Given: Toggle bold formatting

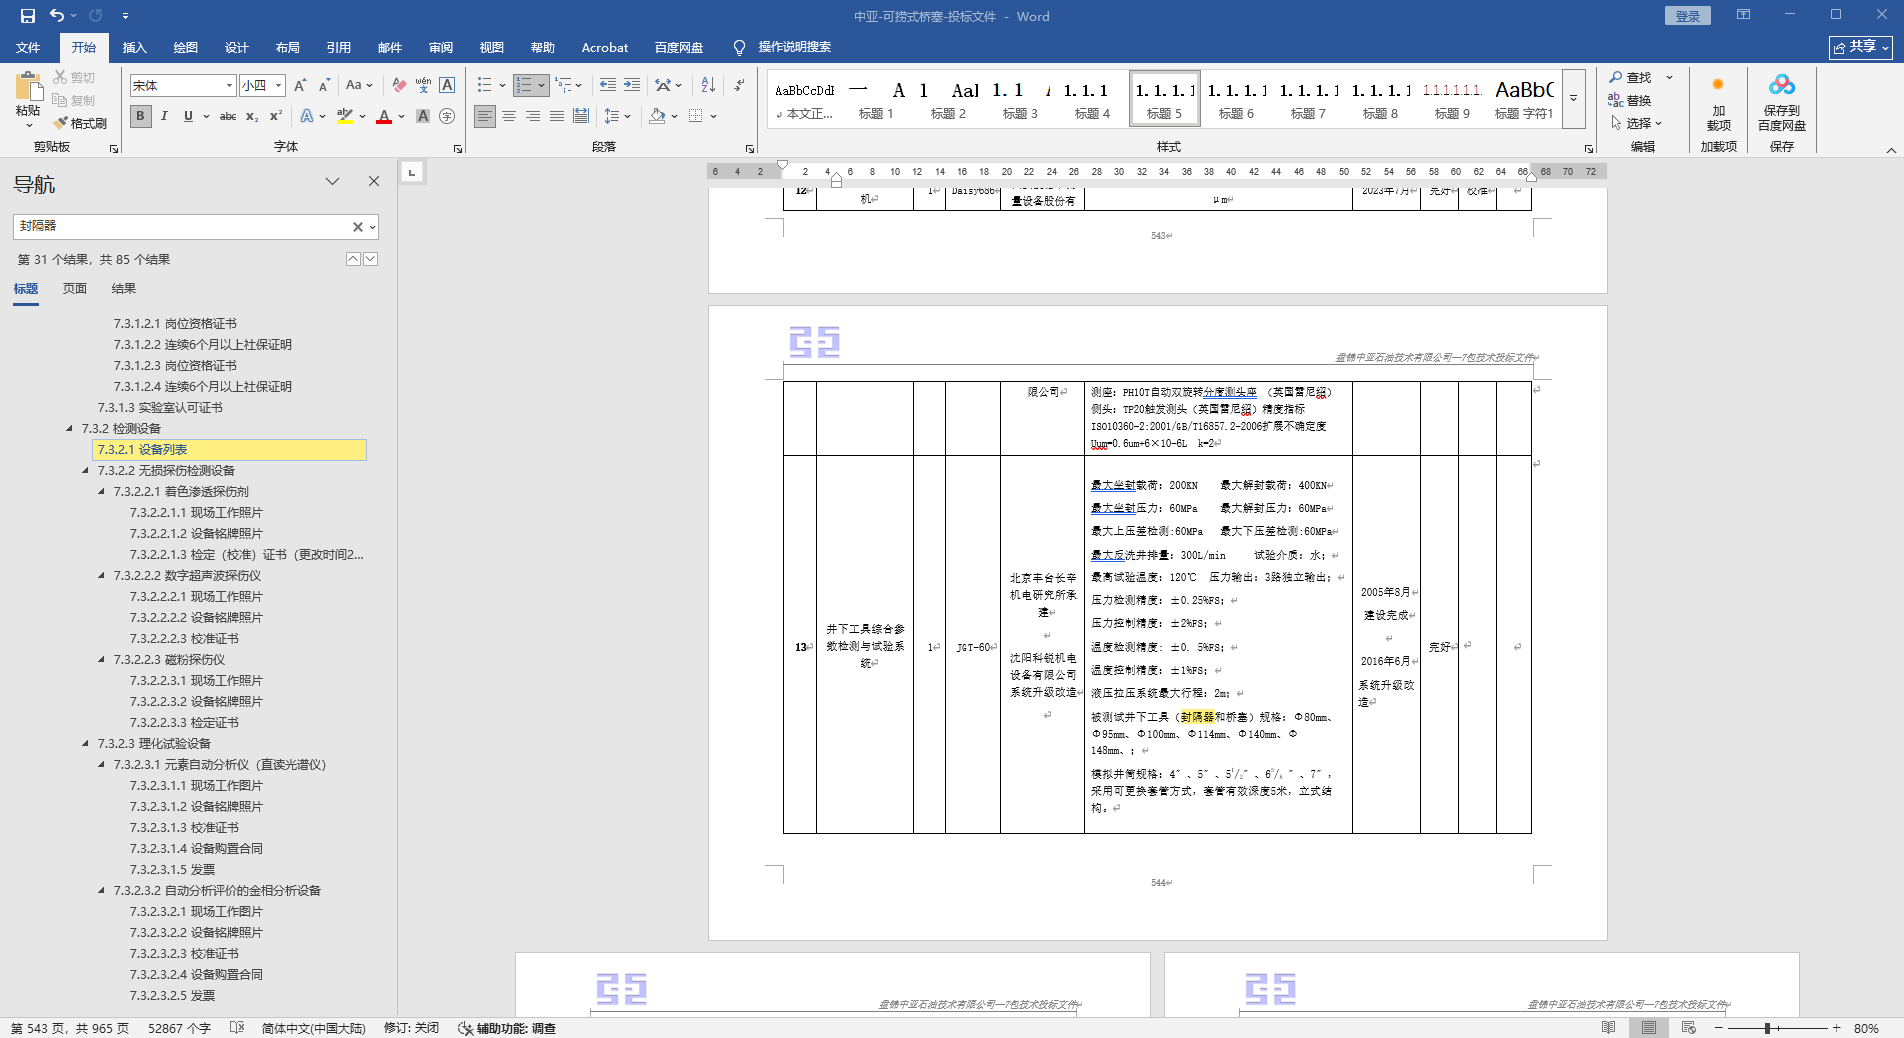Looking at the screenshot, I should (x=140, y=117).
